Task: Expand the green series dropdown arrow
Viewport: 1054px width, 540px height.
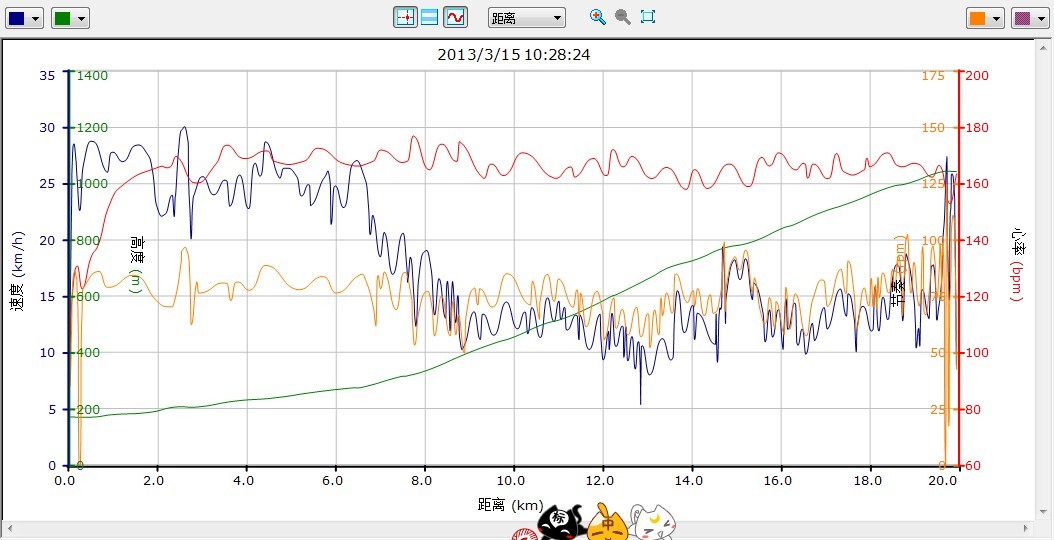Action: point(81,18)
